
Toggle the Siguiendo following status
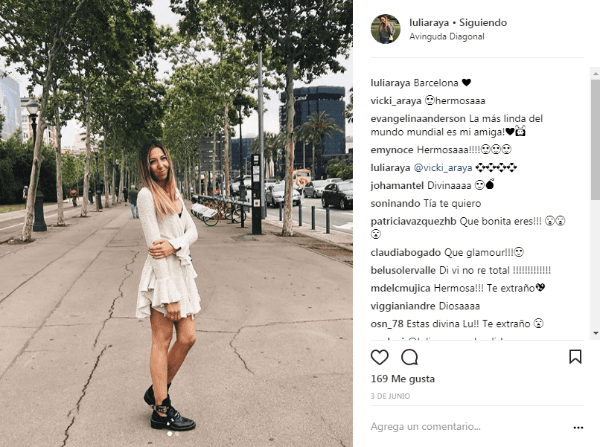click(483, 23)
